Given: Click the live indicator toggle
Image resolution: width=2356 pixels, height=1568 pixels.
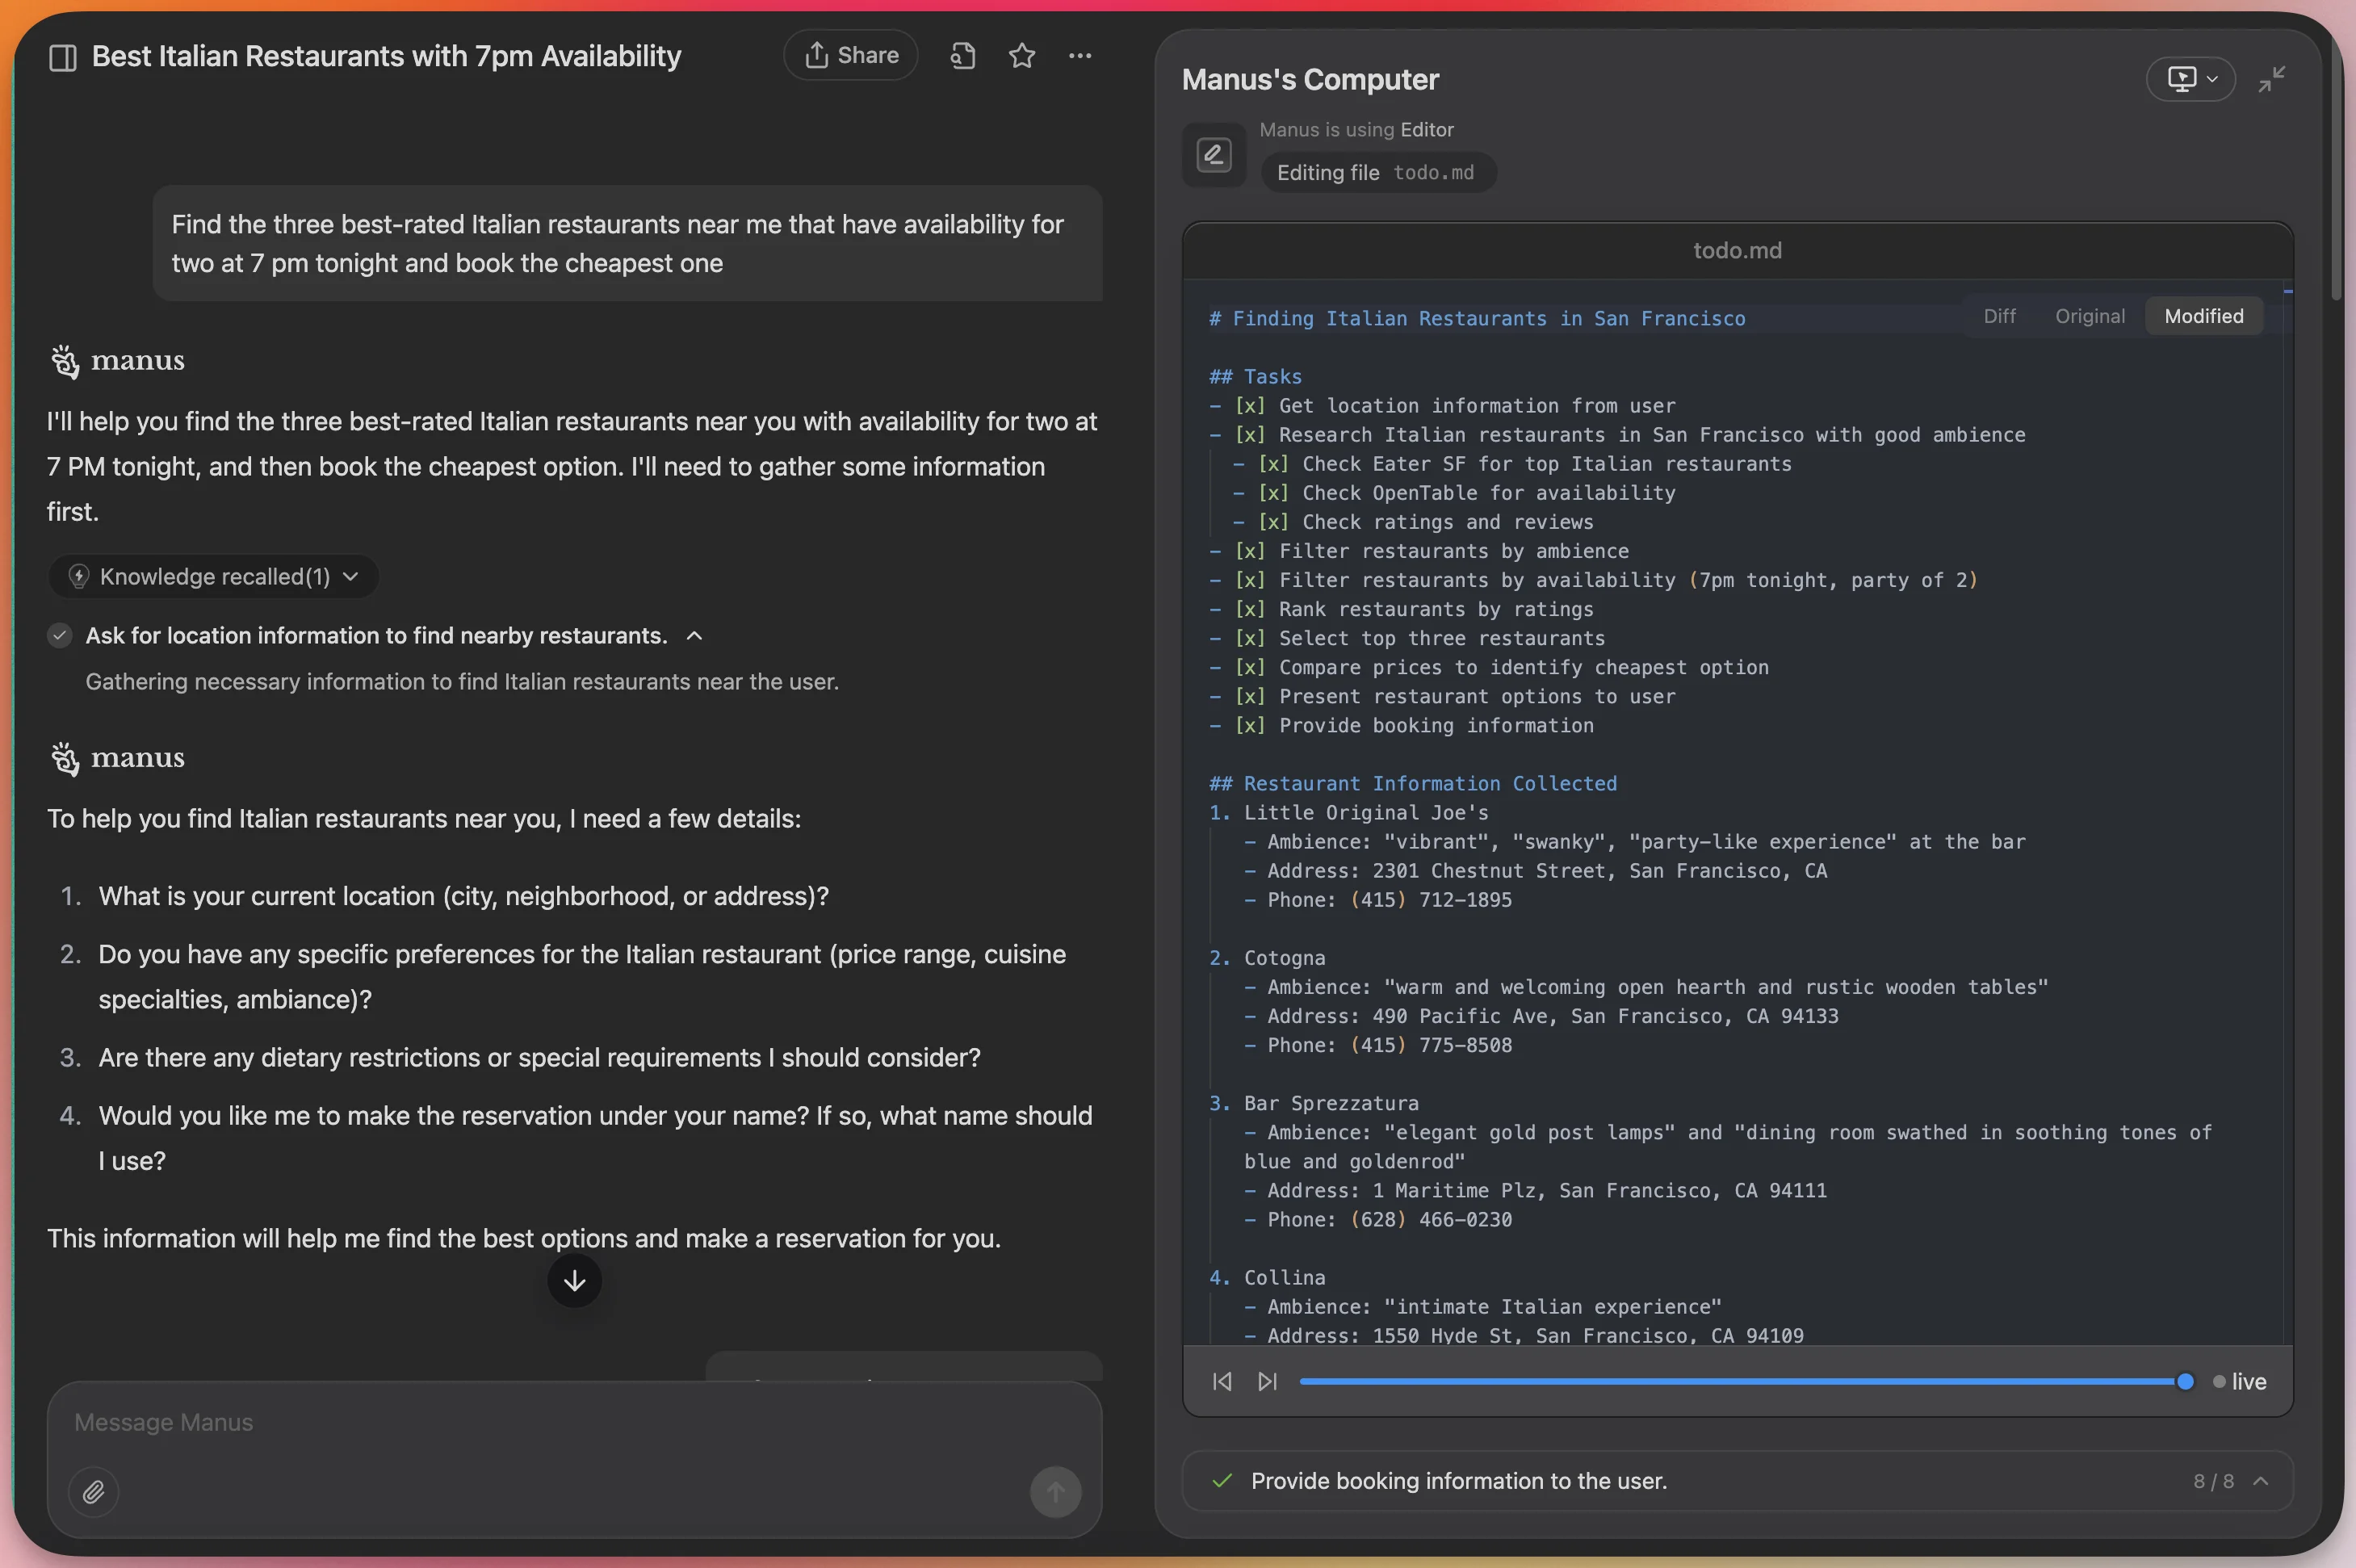Looking at the screenshot, I should coord(2240,1381).
